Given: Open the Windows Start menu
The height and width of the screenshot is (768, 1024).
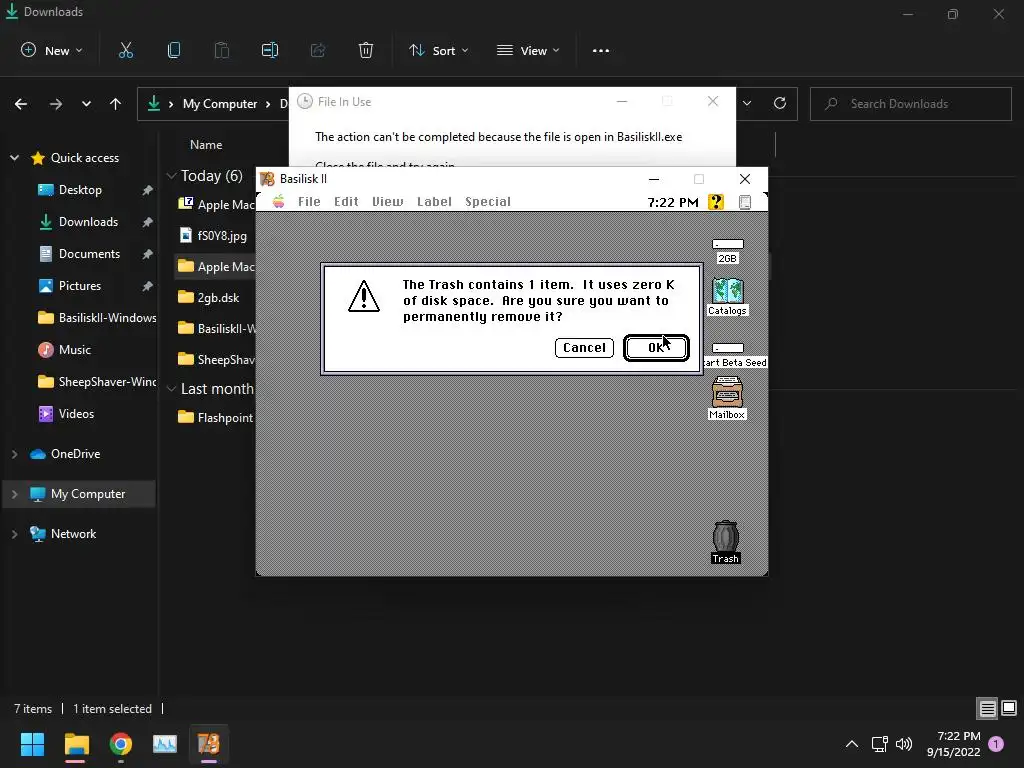Looking at the screenshot, I should [x=32, y=744].
